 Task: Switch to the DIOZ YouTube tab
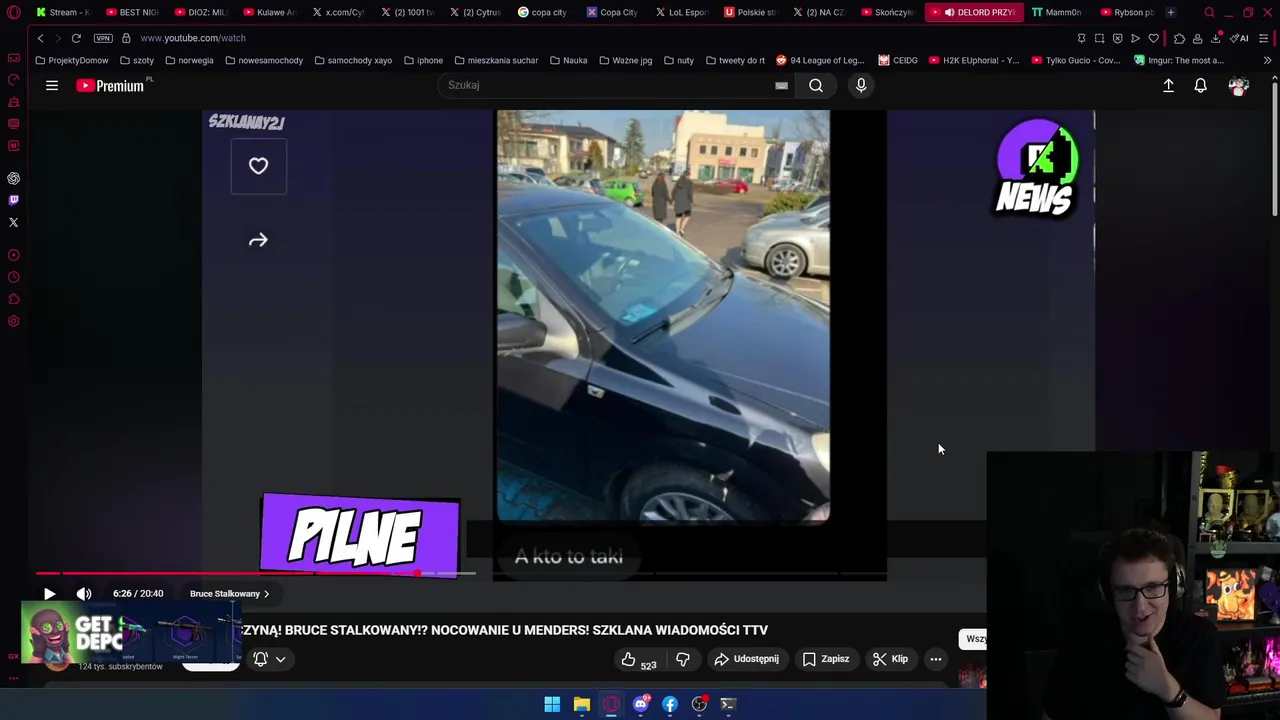coord(201,12)
